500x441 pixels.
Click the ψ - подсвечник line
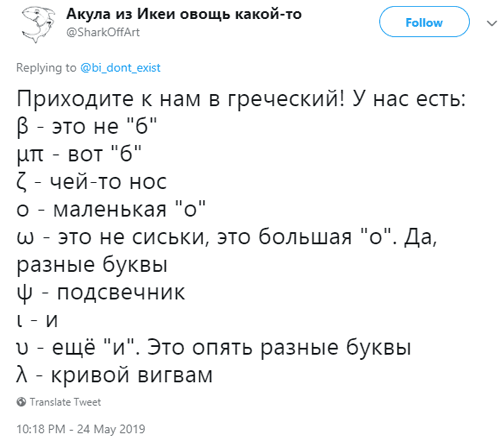pos(101,293)
